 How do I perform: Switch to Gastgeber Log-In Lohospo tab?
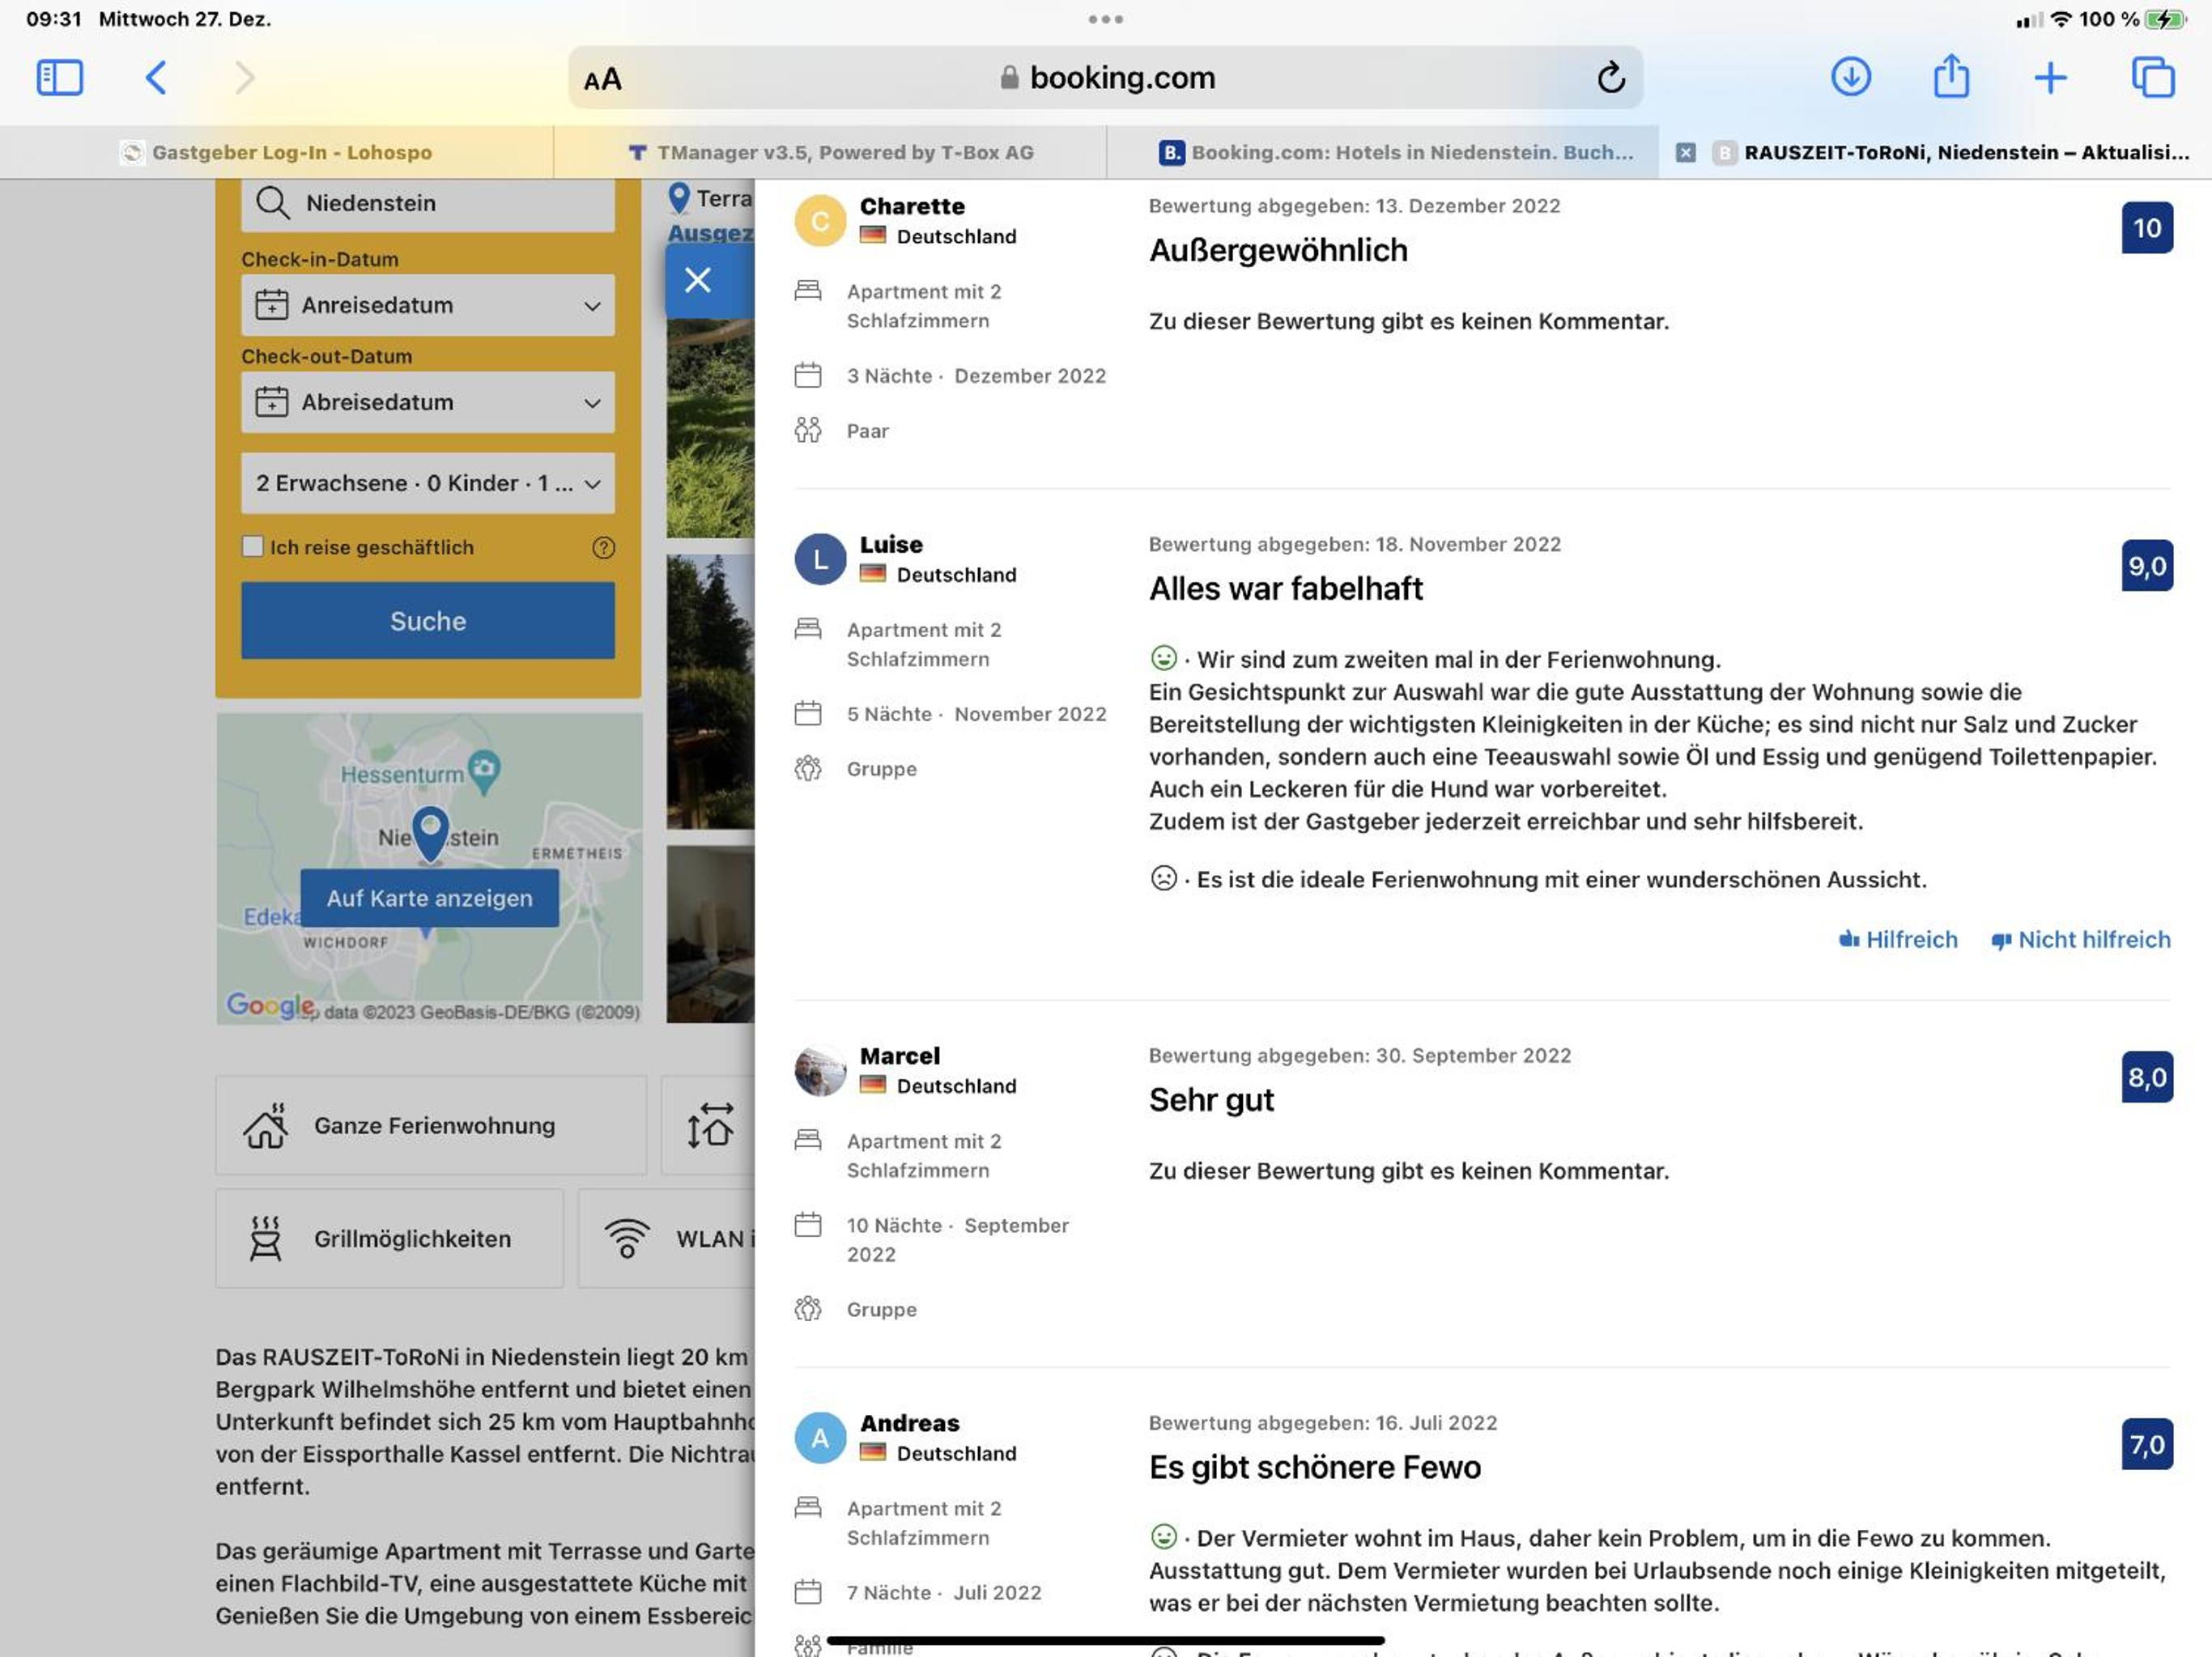pyautogui.click(x=276, y=152)
